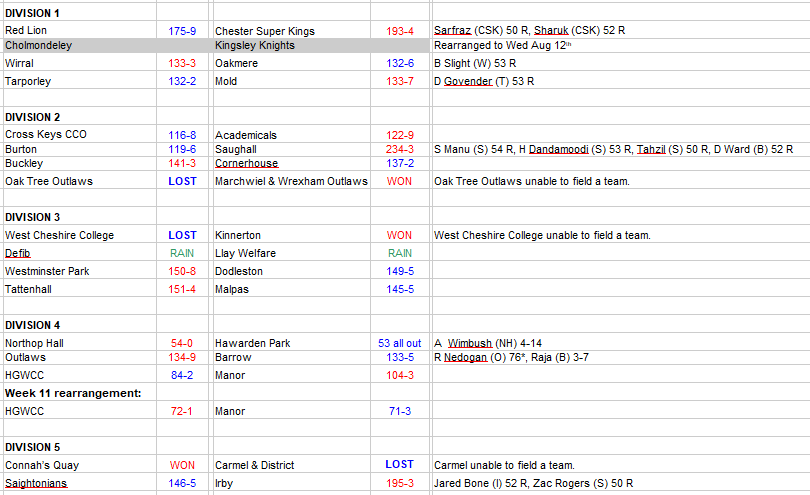Click Hawarden Park 53 all out

[x=399, y=344]
